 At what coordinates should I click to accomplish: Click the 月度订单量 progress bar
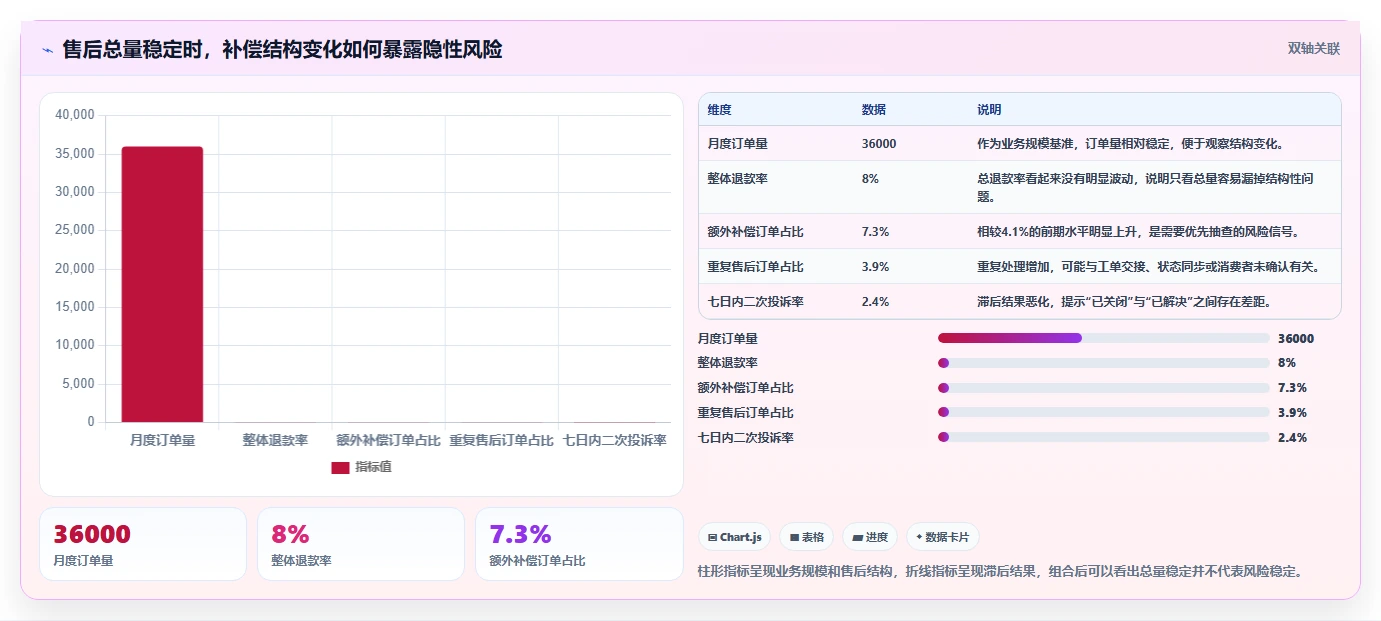(1104, 338)
